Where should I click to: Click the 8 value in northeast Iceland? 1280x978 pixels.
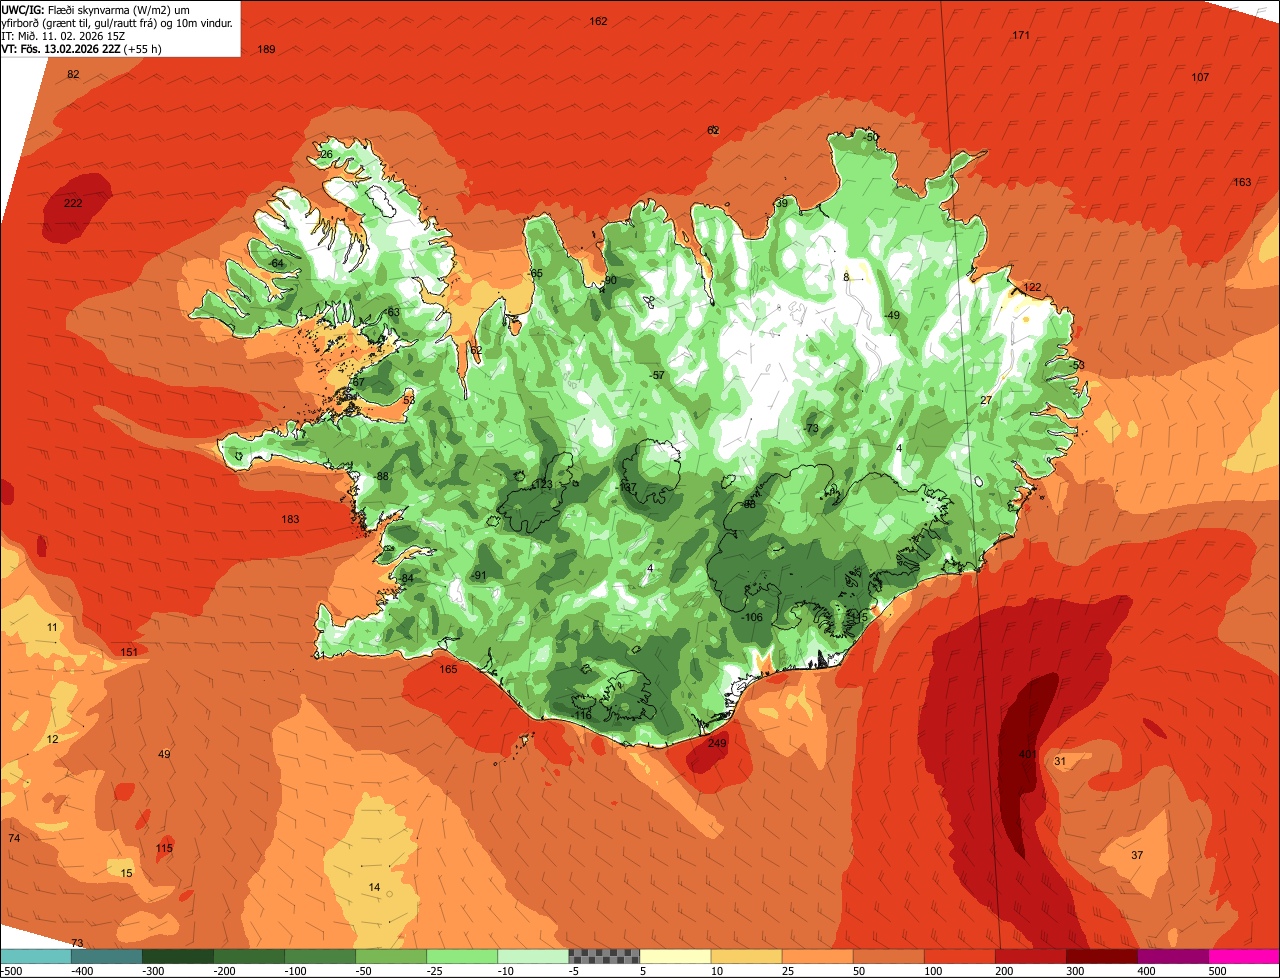coord(845,277)
